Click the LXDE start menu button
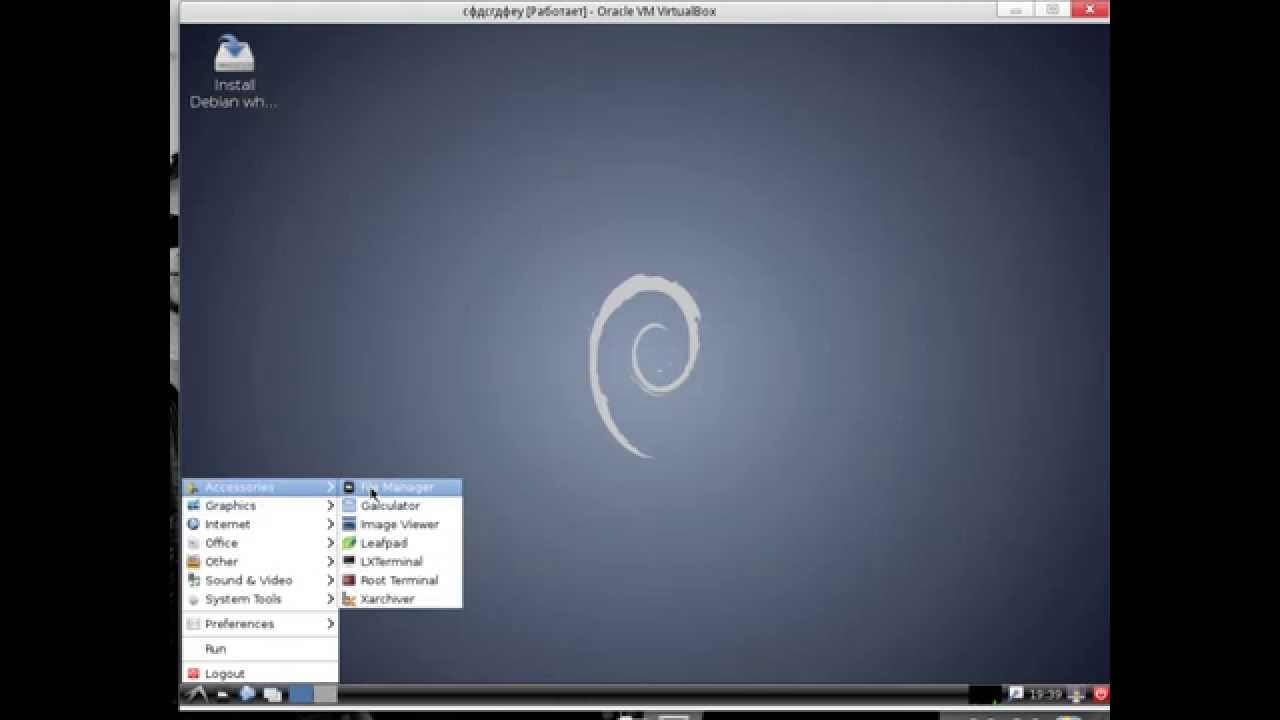Image resolution: width=1280 pixels, height=720 pixels. [x=195, y=694]
